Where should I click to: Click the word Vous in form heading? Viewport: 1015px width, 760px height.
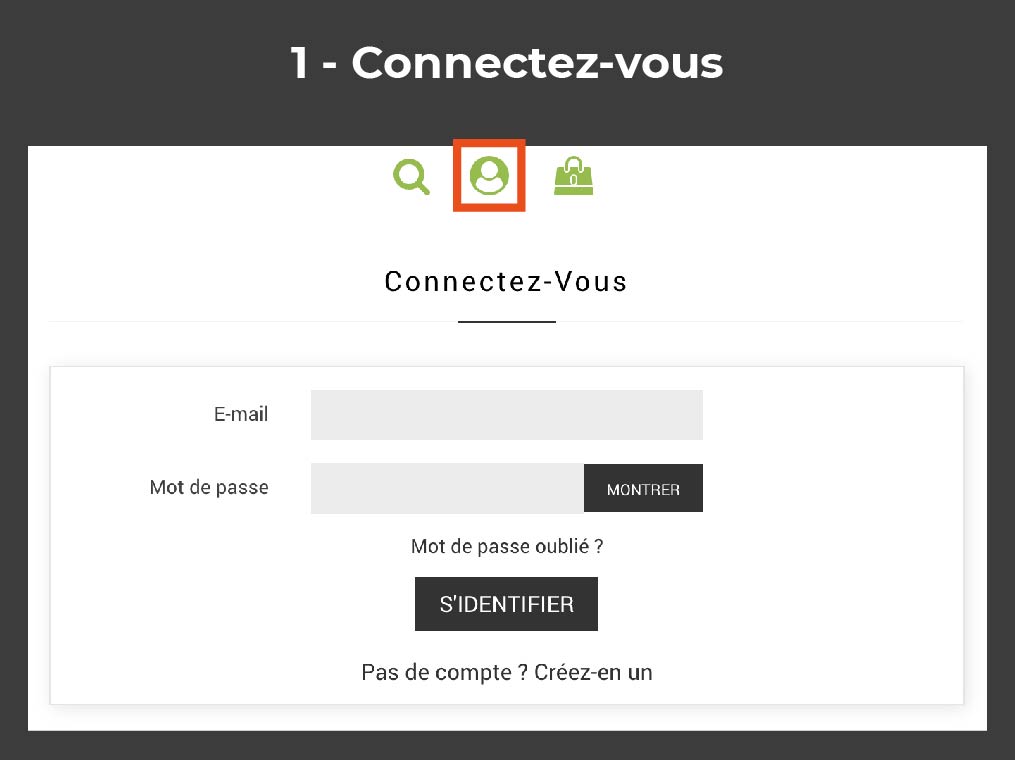[591, 282]
